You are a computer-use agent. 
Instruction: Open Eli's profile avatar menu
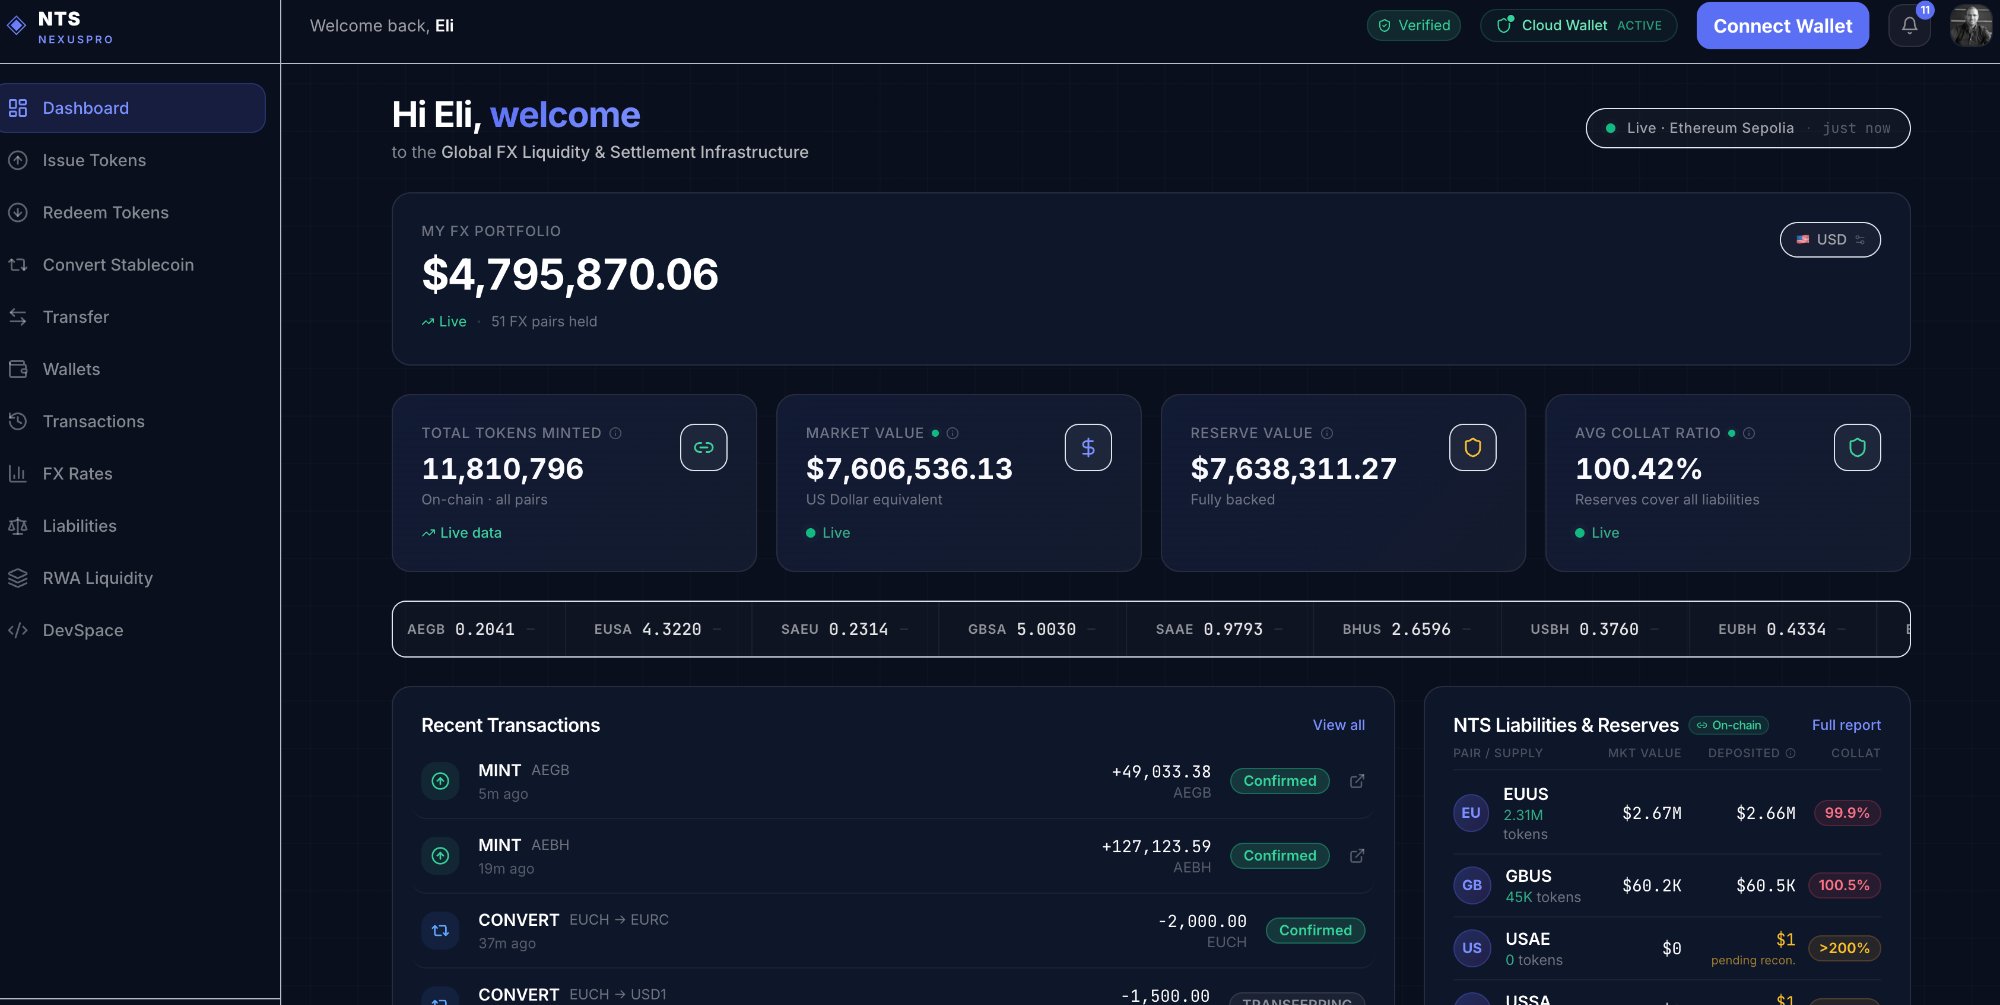click(1970, 24)
